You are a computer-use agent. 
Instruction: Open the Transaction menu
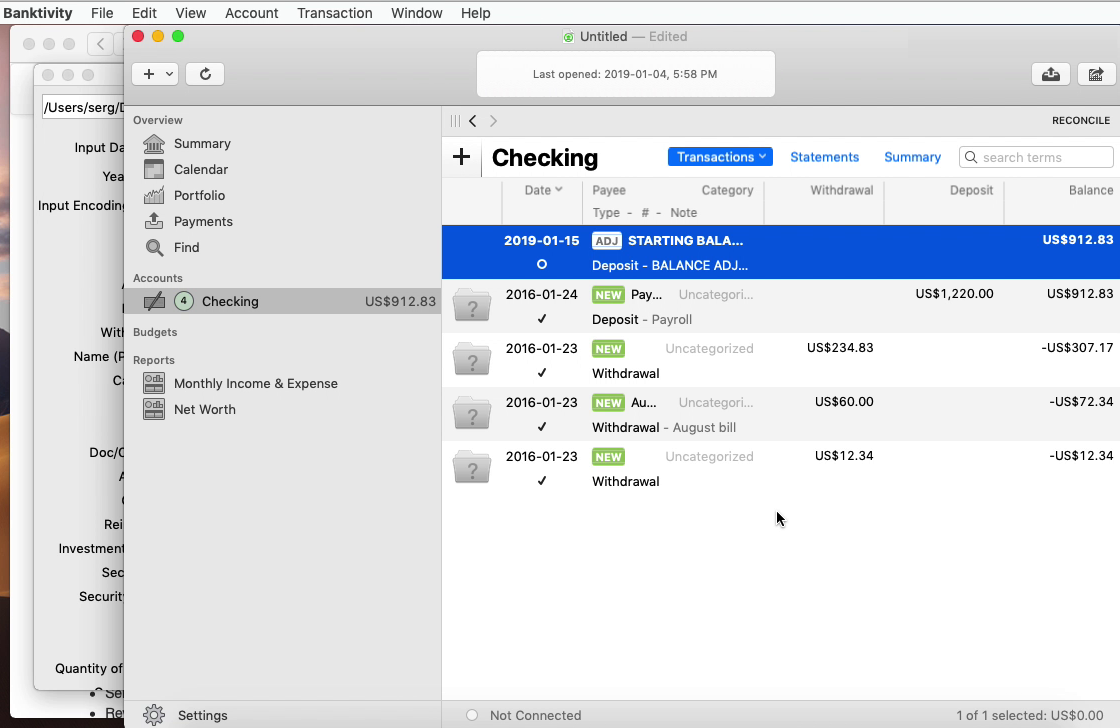click(x=335, y=13)
